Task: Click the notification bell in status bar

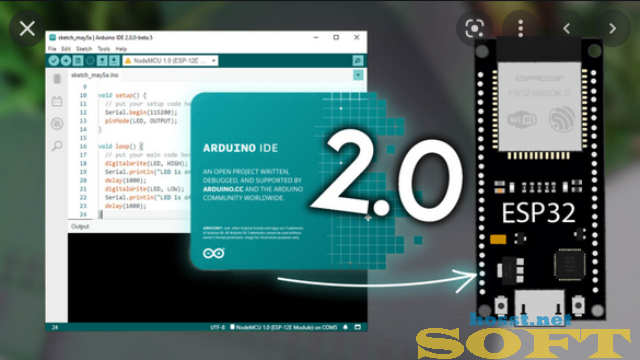Action: click(345, 327)
